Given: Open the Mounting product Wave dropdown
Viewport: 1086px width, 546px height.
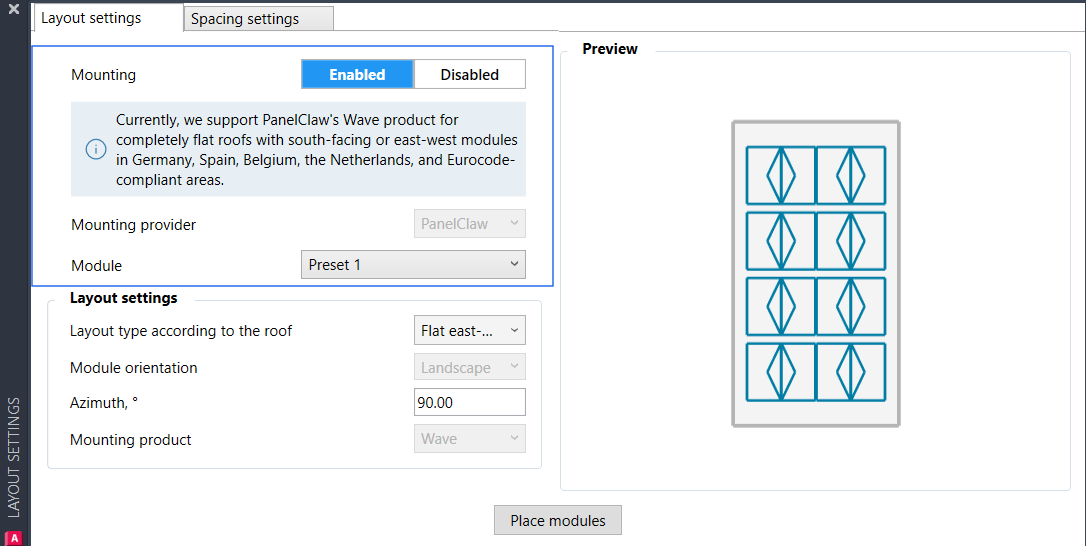Looking at the screenshot, I should (469, 439).
